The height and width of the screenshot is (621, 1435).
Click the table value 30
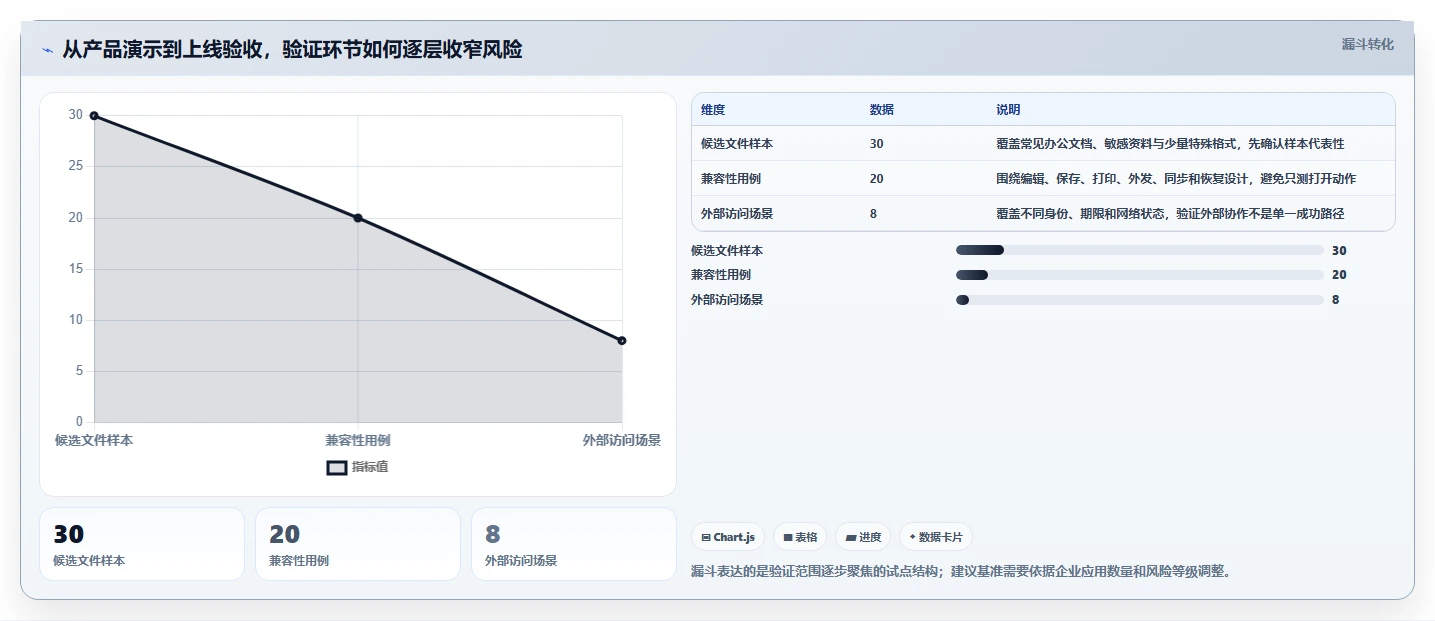(x=877, y=144)
